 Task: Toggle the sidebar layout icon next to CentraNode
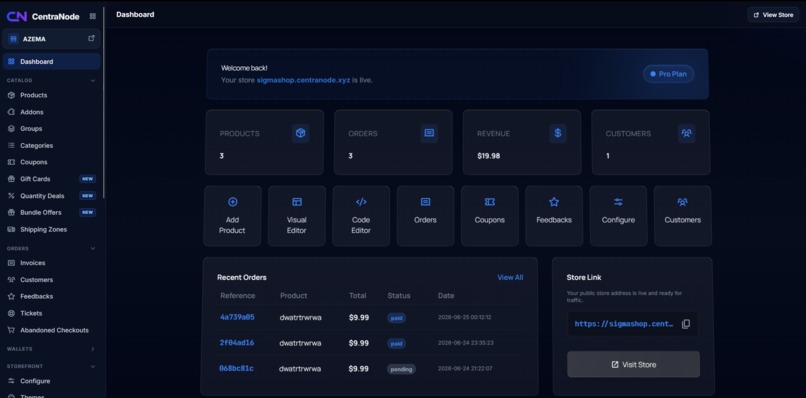coord(93,16)
